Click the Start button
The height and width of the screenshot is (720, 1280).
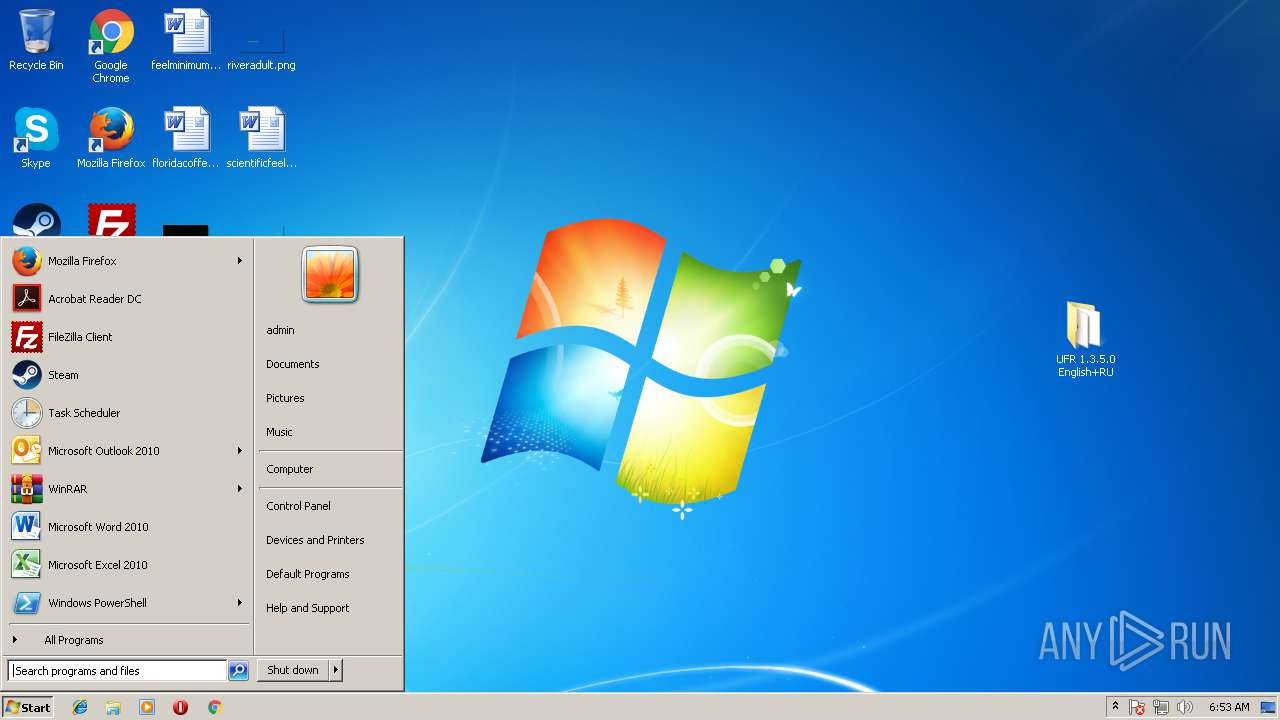tap(28, 707)
